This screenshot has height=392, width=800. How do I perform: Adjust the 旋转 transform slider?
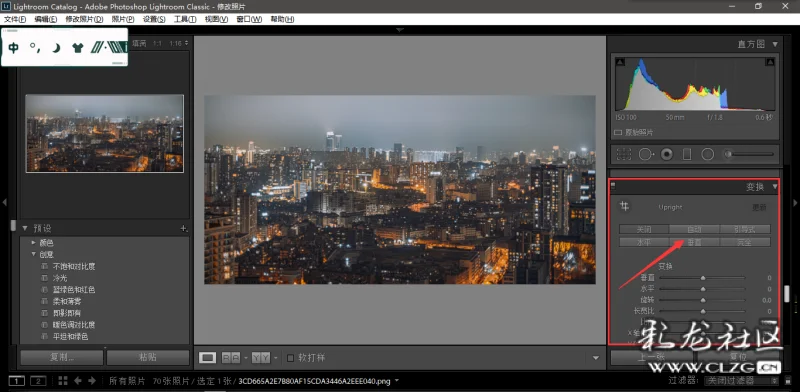click(703, 300)
